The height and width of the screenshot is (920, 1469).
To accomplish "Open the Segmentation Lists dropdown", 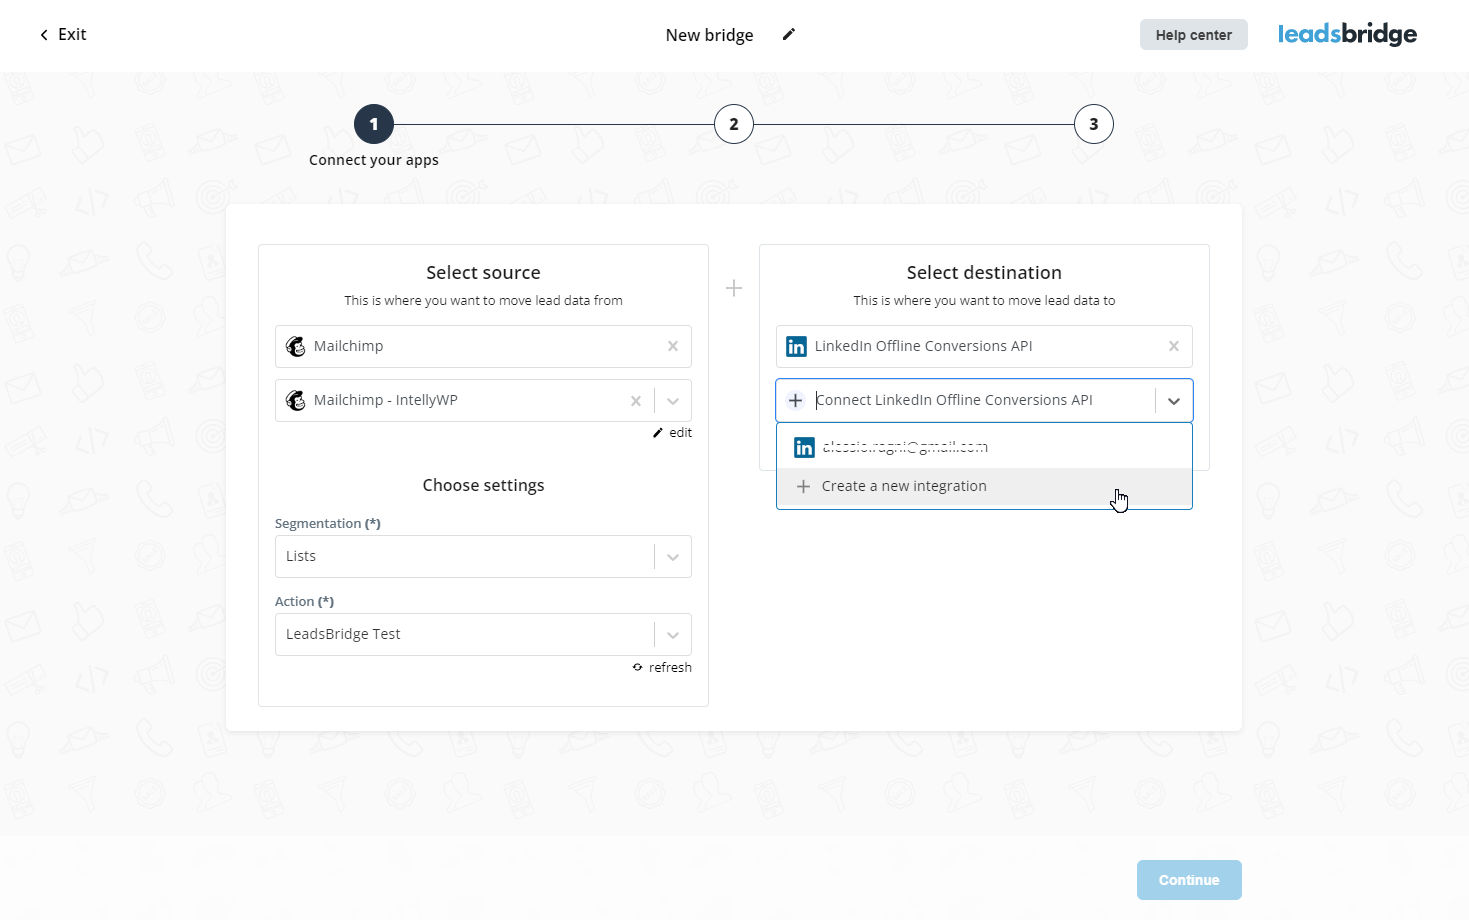I will (x=483, y=556).
